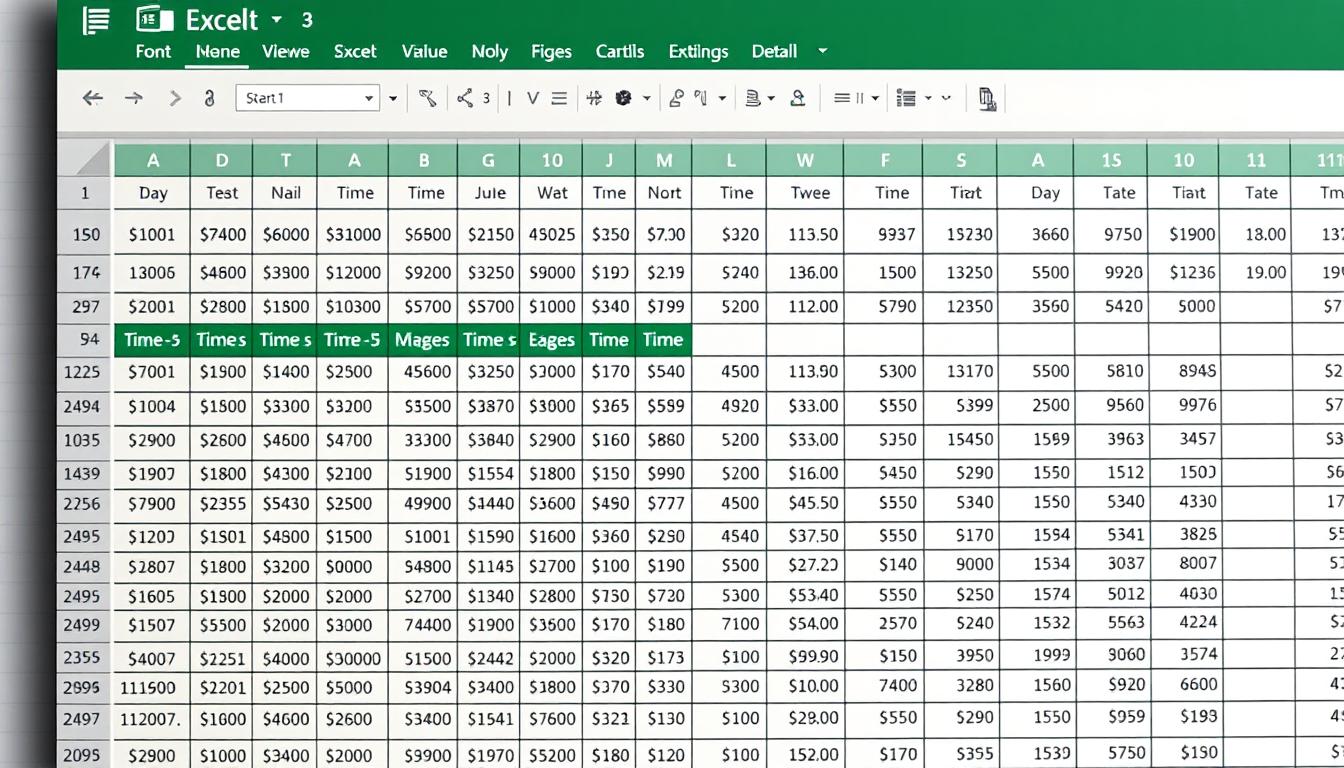Click the Juie header cell
The height and width of the screenshot is (768, 1344).
(489, 193)
